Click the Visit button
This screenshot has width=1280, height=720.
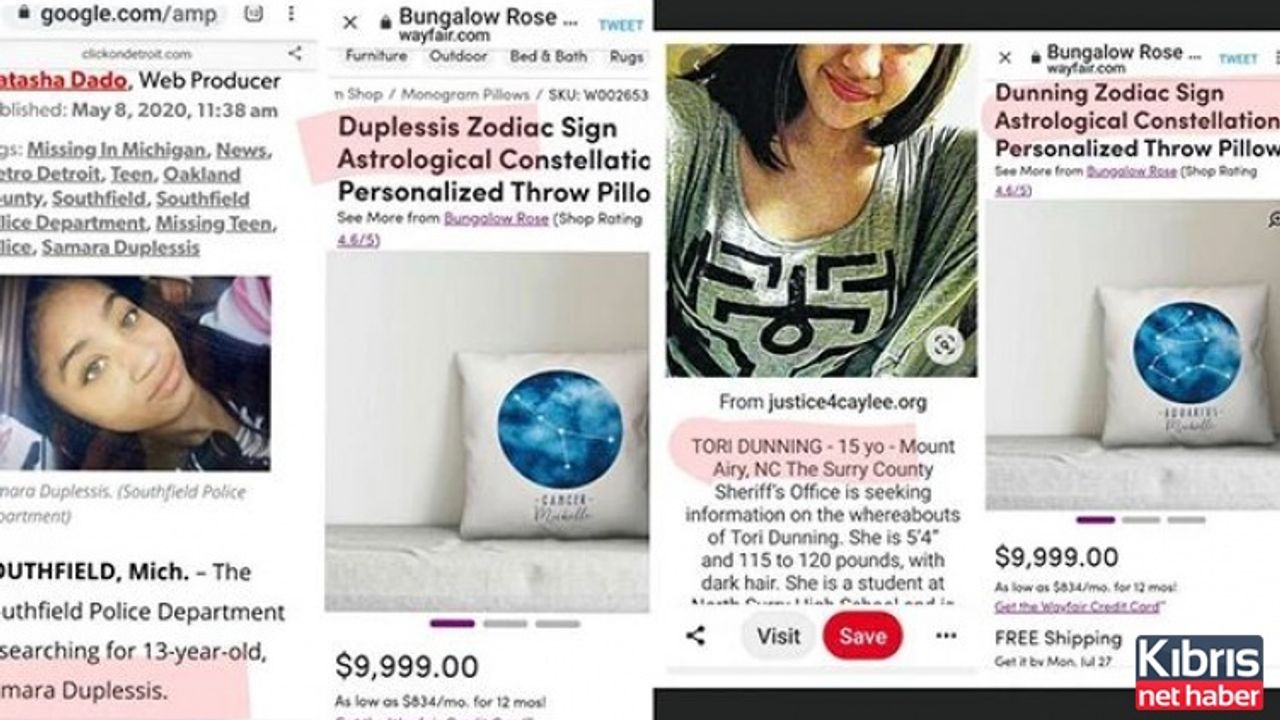(x=778, y=636)
